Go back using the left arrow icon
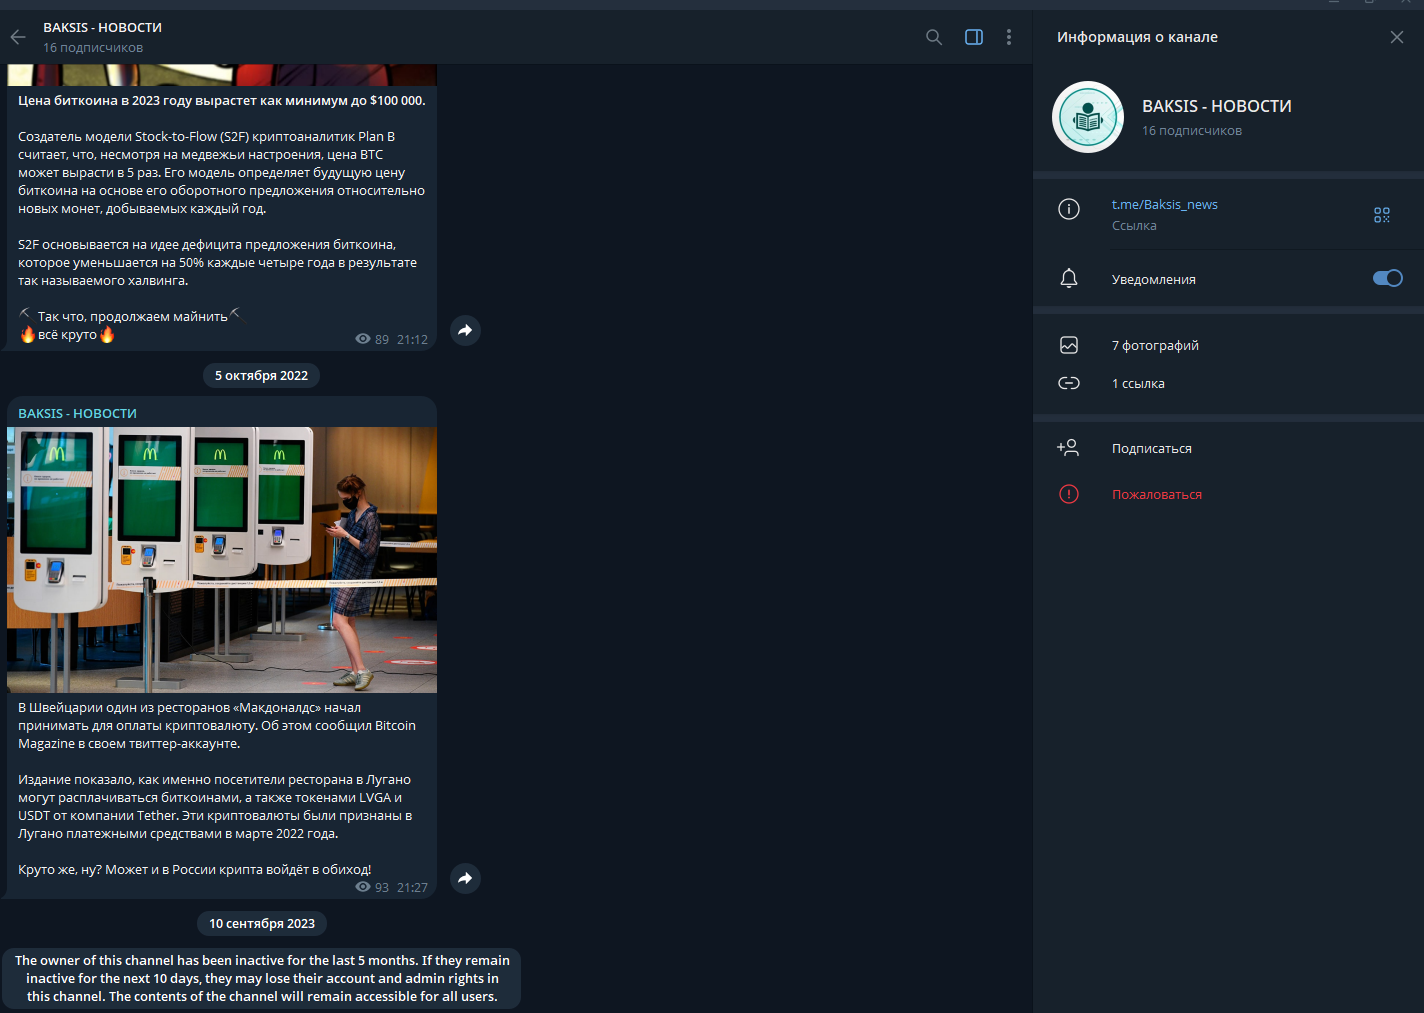Image resolution: width=1424 pixels, height=1013 pixels. coord(18,37)
